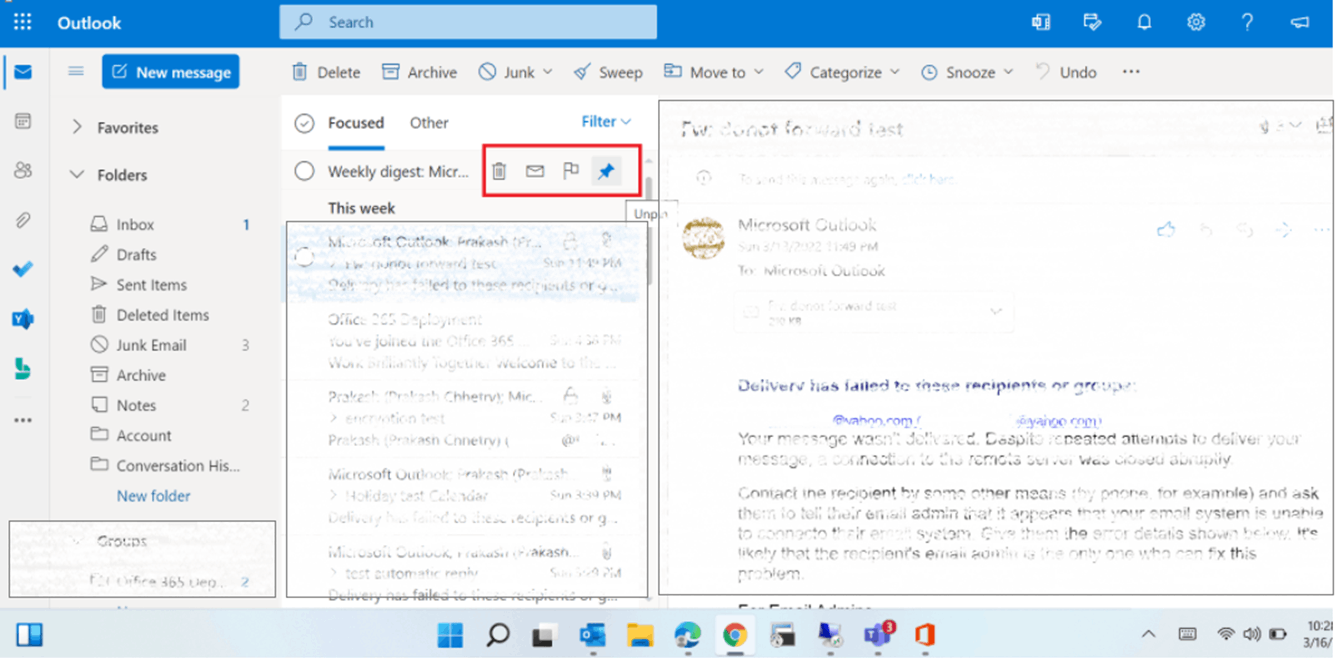
Task: Select the Weekly digest email circle checkbox
Action: pyautogui.click(x=304, y=171)
